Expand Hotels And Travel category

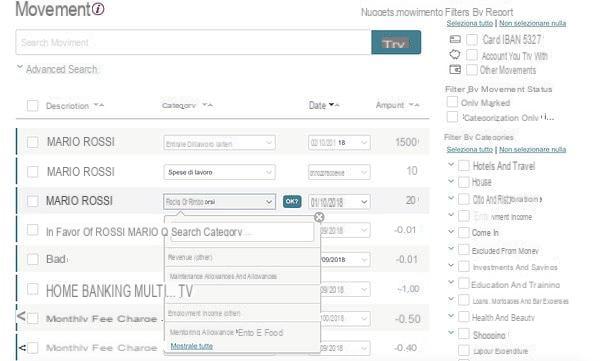pyautogui.click(x=451, y=165)
